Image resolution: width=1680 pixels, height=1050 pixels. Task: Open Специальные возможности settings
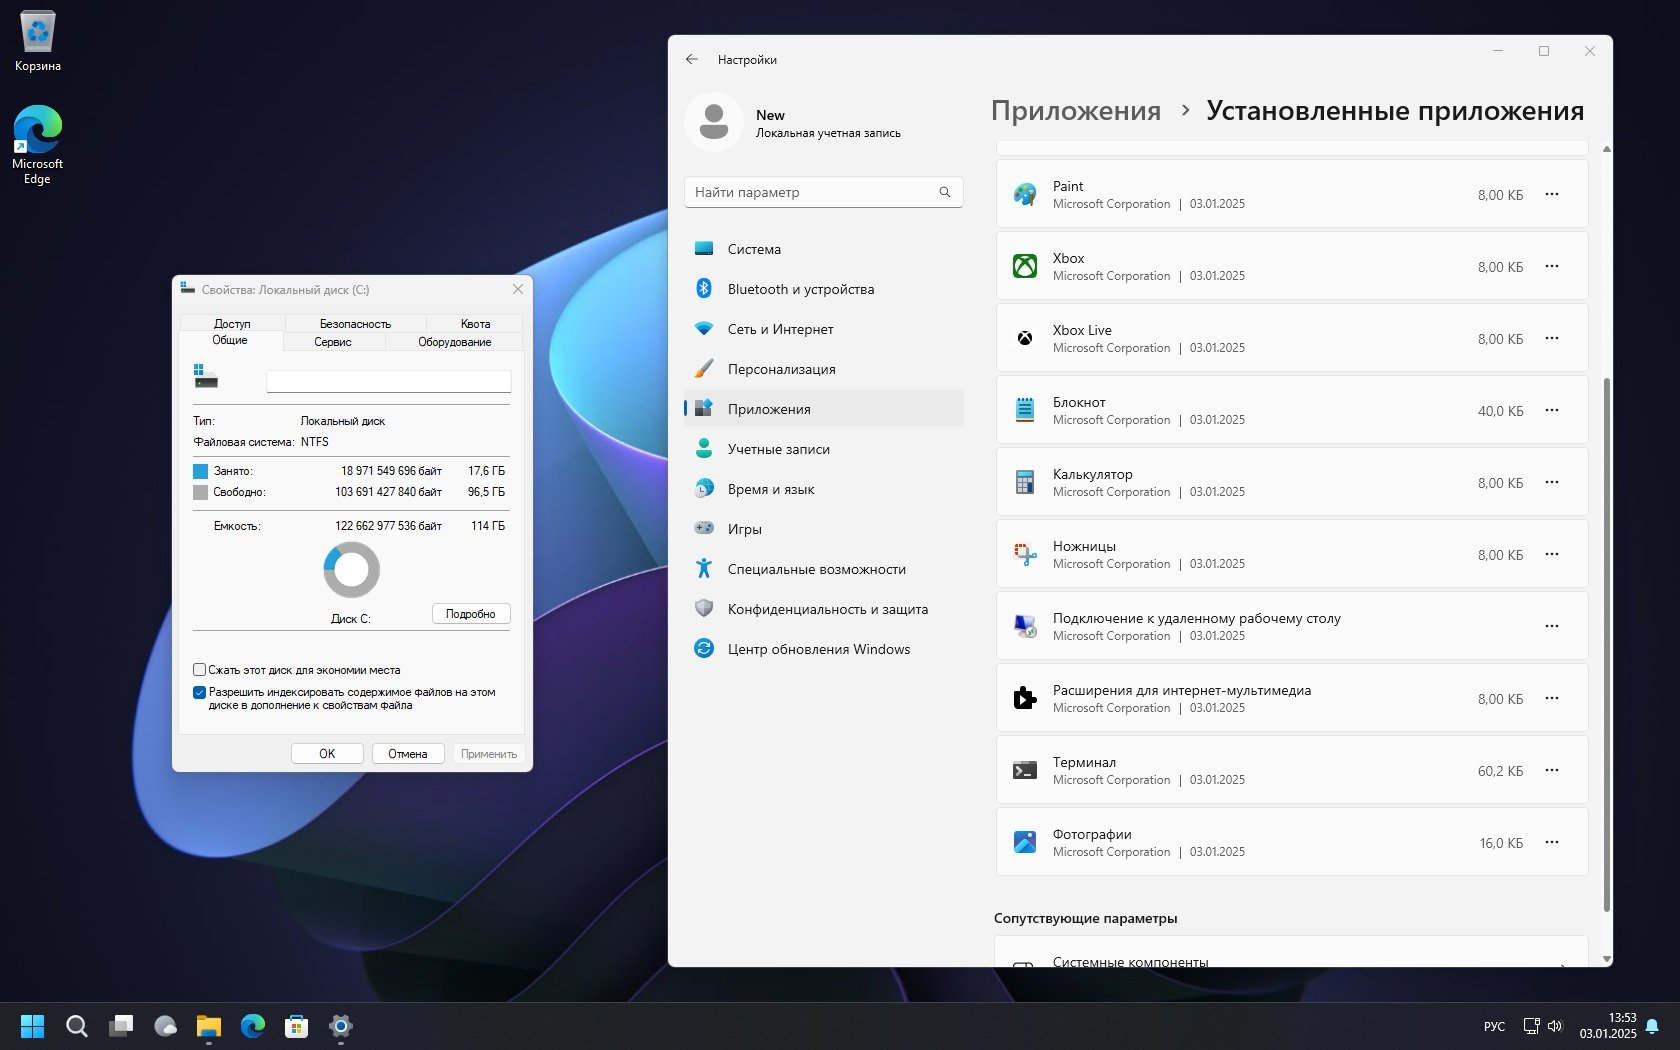(824, 569)
